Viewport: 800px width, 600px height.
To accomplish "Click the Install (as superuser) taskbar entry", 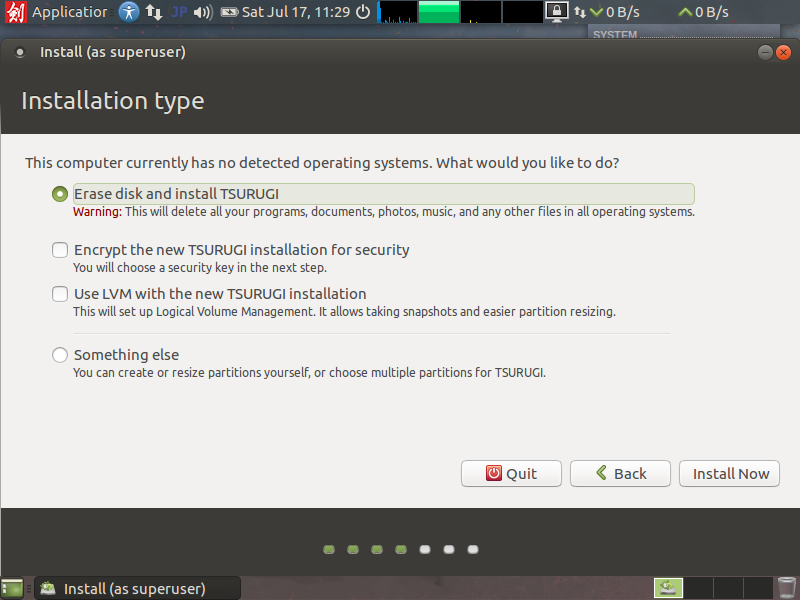I will pos(138,588).
